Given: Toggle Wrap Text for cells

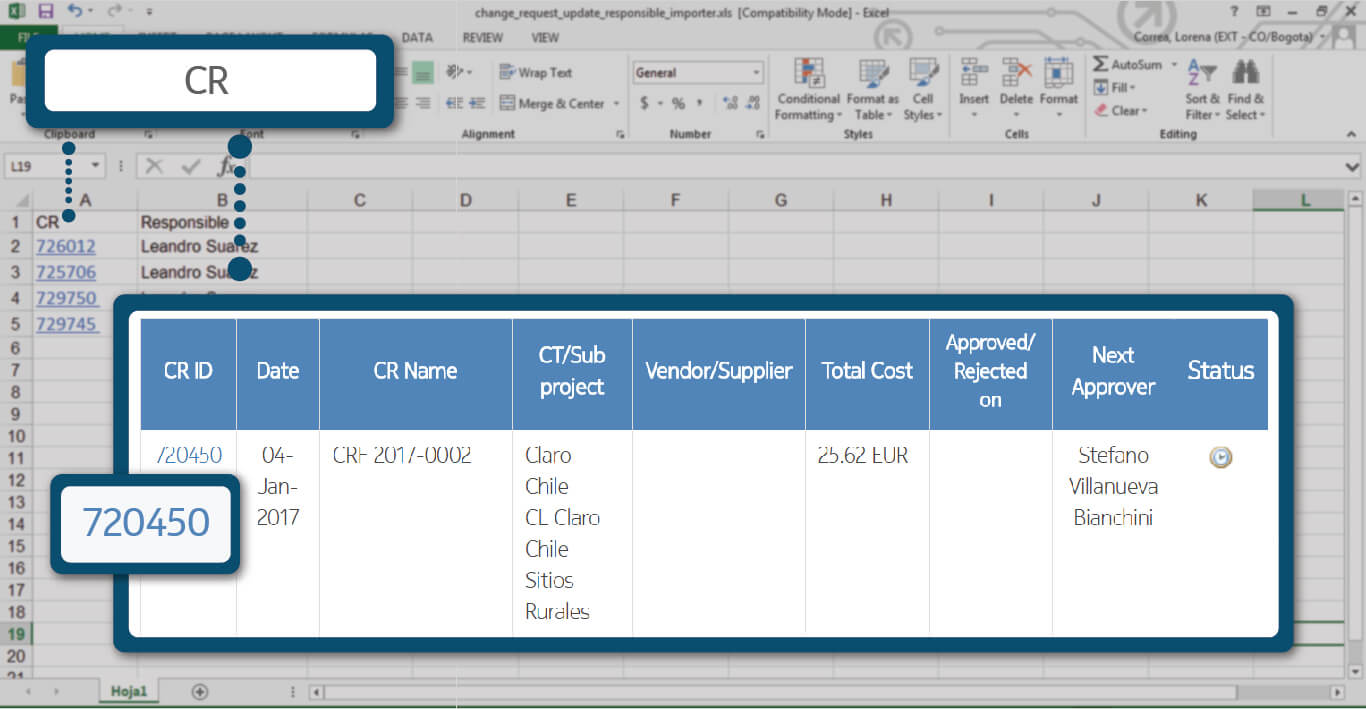Looking at the screenshot, I should 536,73.
